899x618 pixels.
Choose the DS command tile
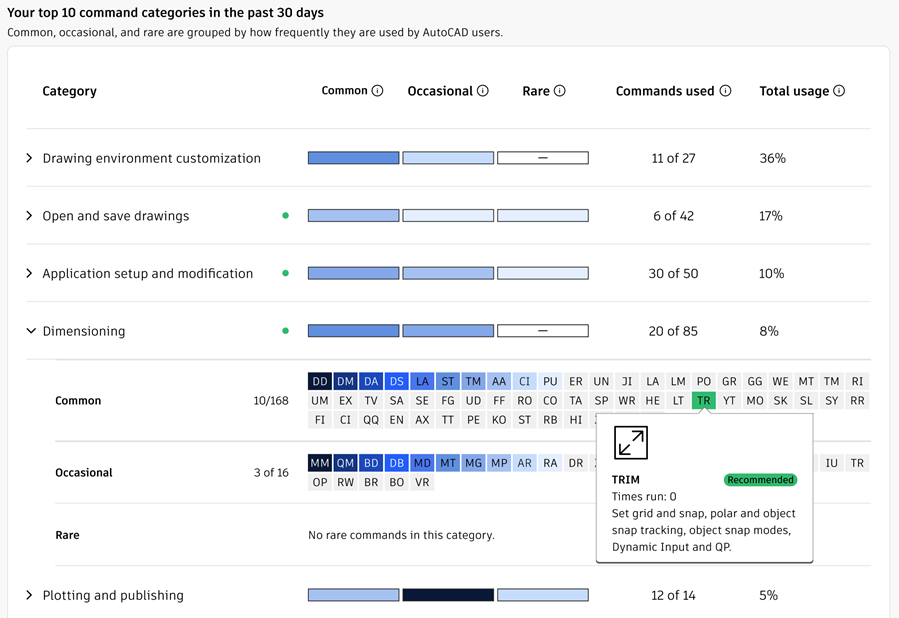[397, 381]
